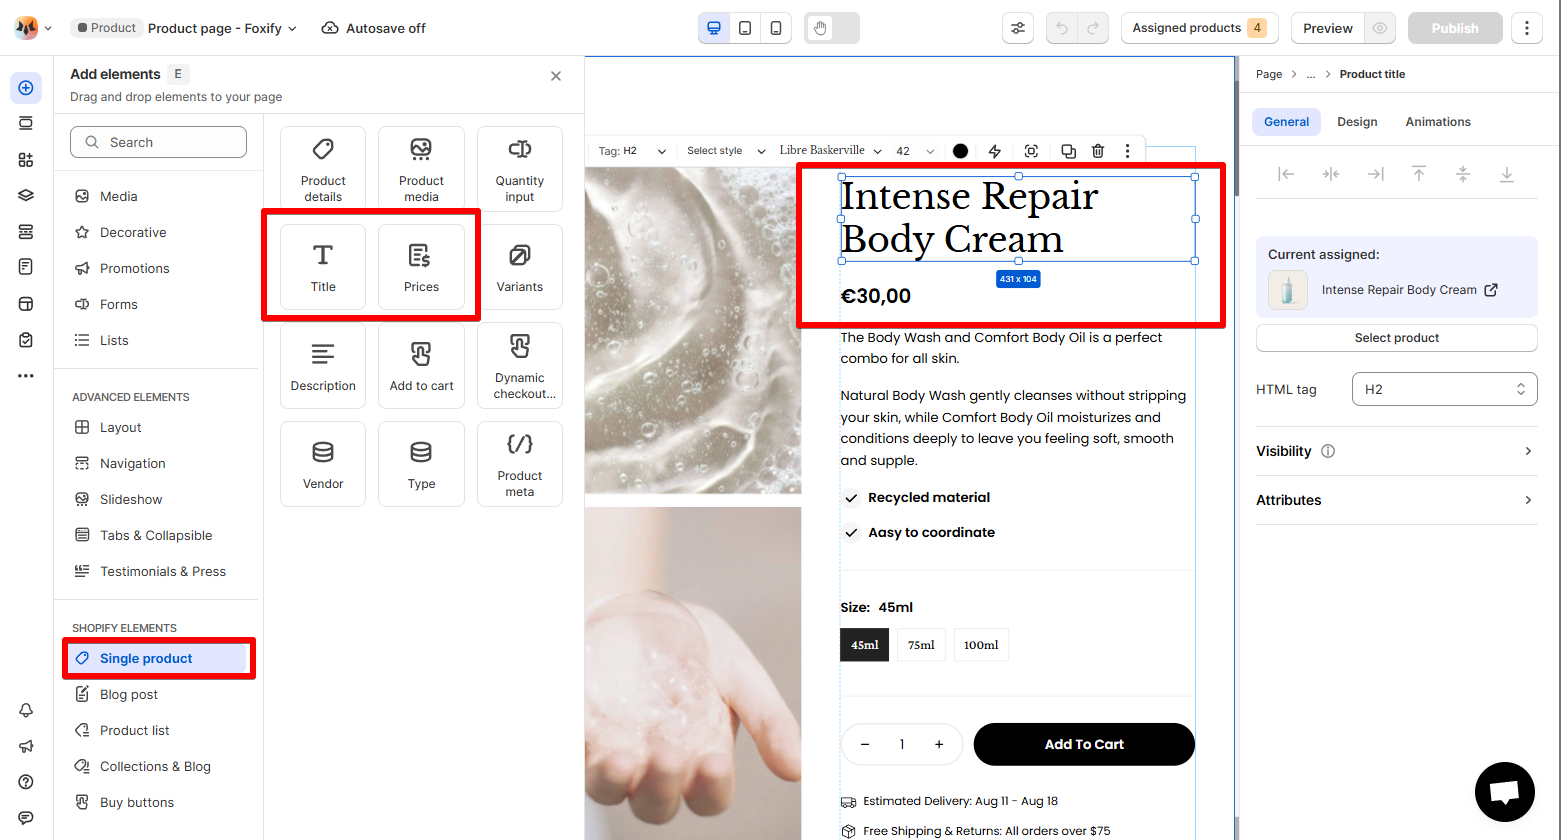Click align left edge icon
The width and height of the screenshot is (1561, 840).
(1286, 174)
